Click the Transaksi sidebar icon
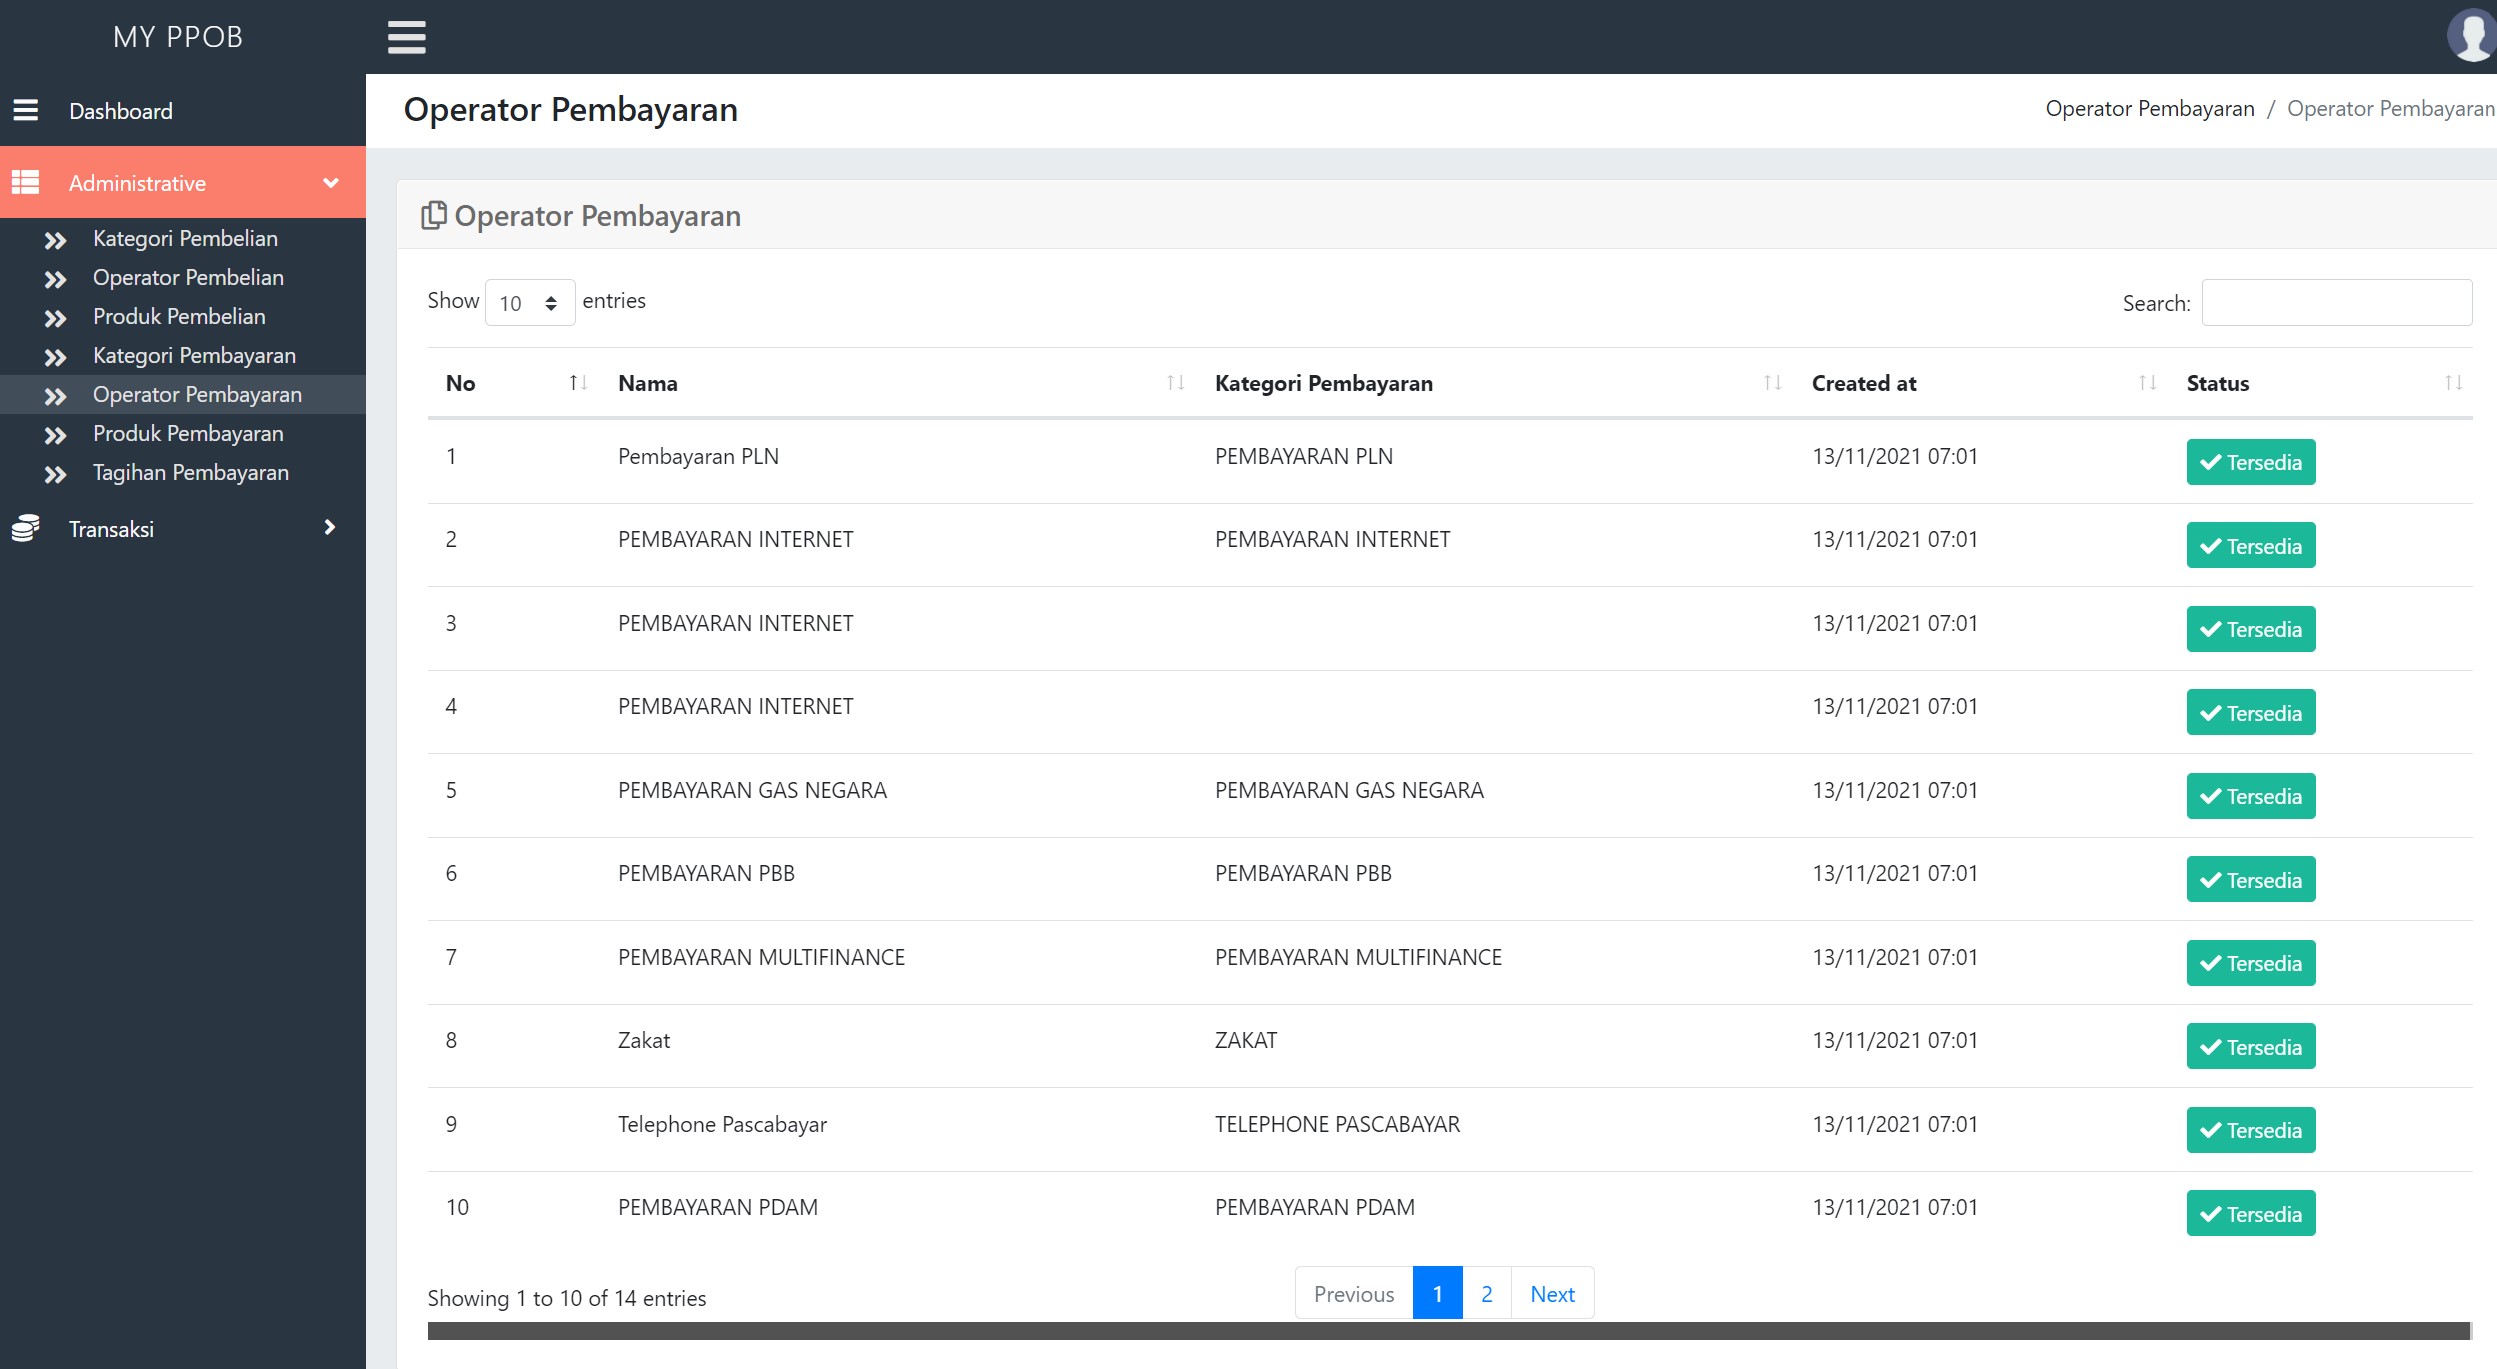 pyautogui.click(x=25, y=529)
